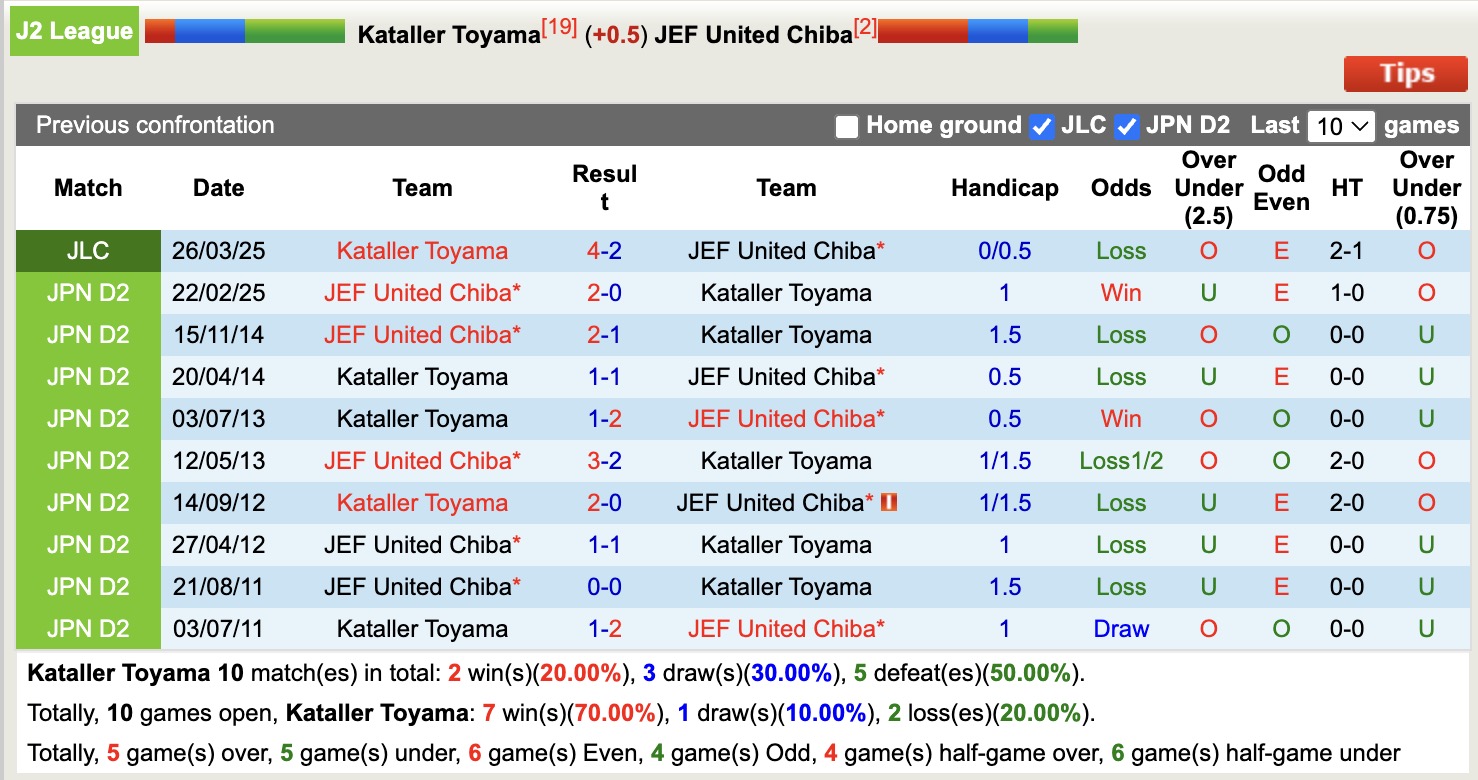Uncheck the JLC checkbox
This screenshot has height=780, width=1478.
(1041, 125)
